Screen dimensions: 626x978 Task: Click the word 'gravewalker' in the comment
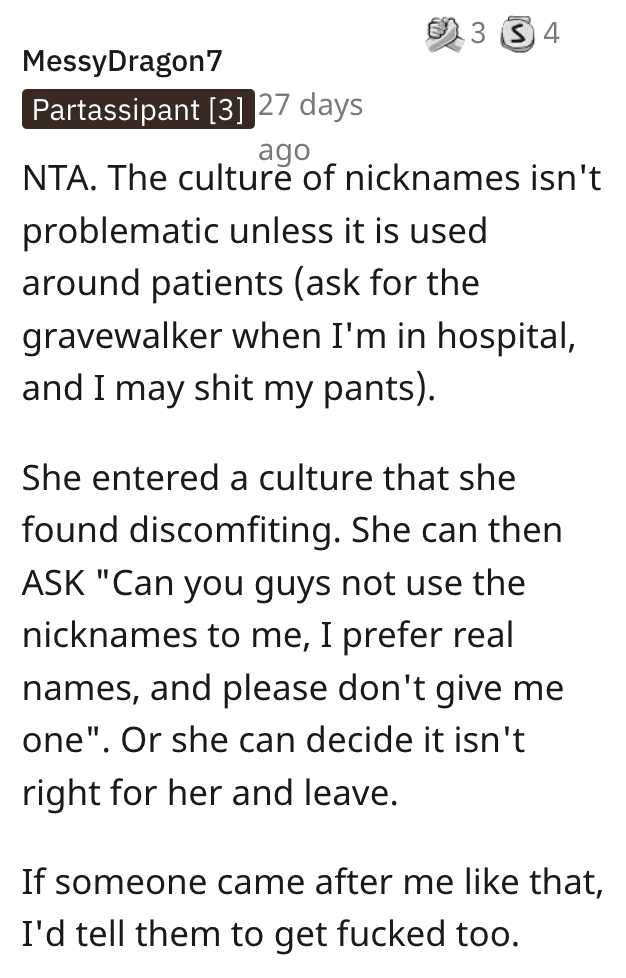pos(122,337)
